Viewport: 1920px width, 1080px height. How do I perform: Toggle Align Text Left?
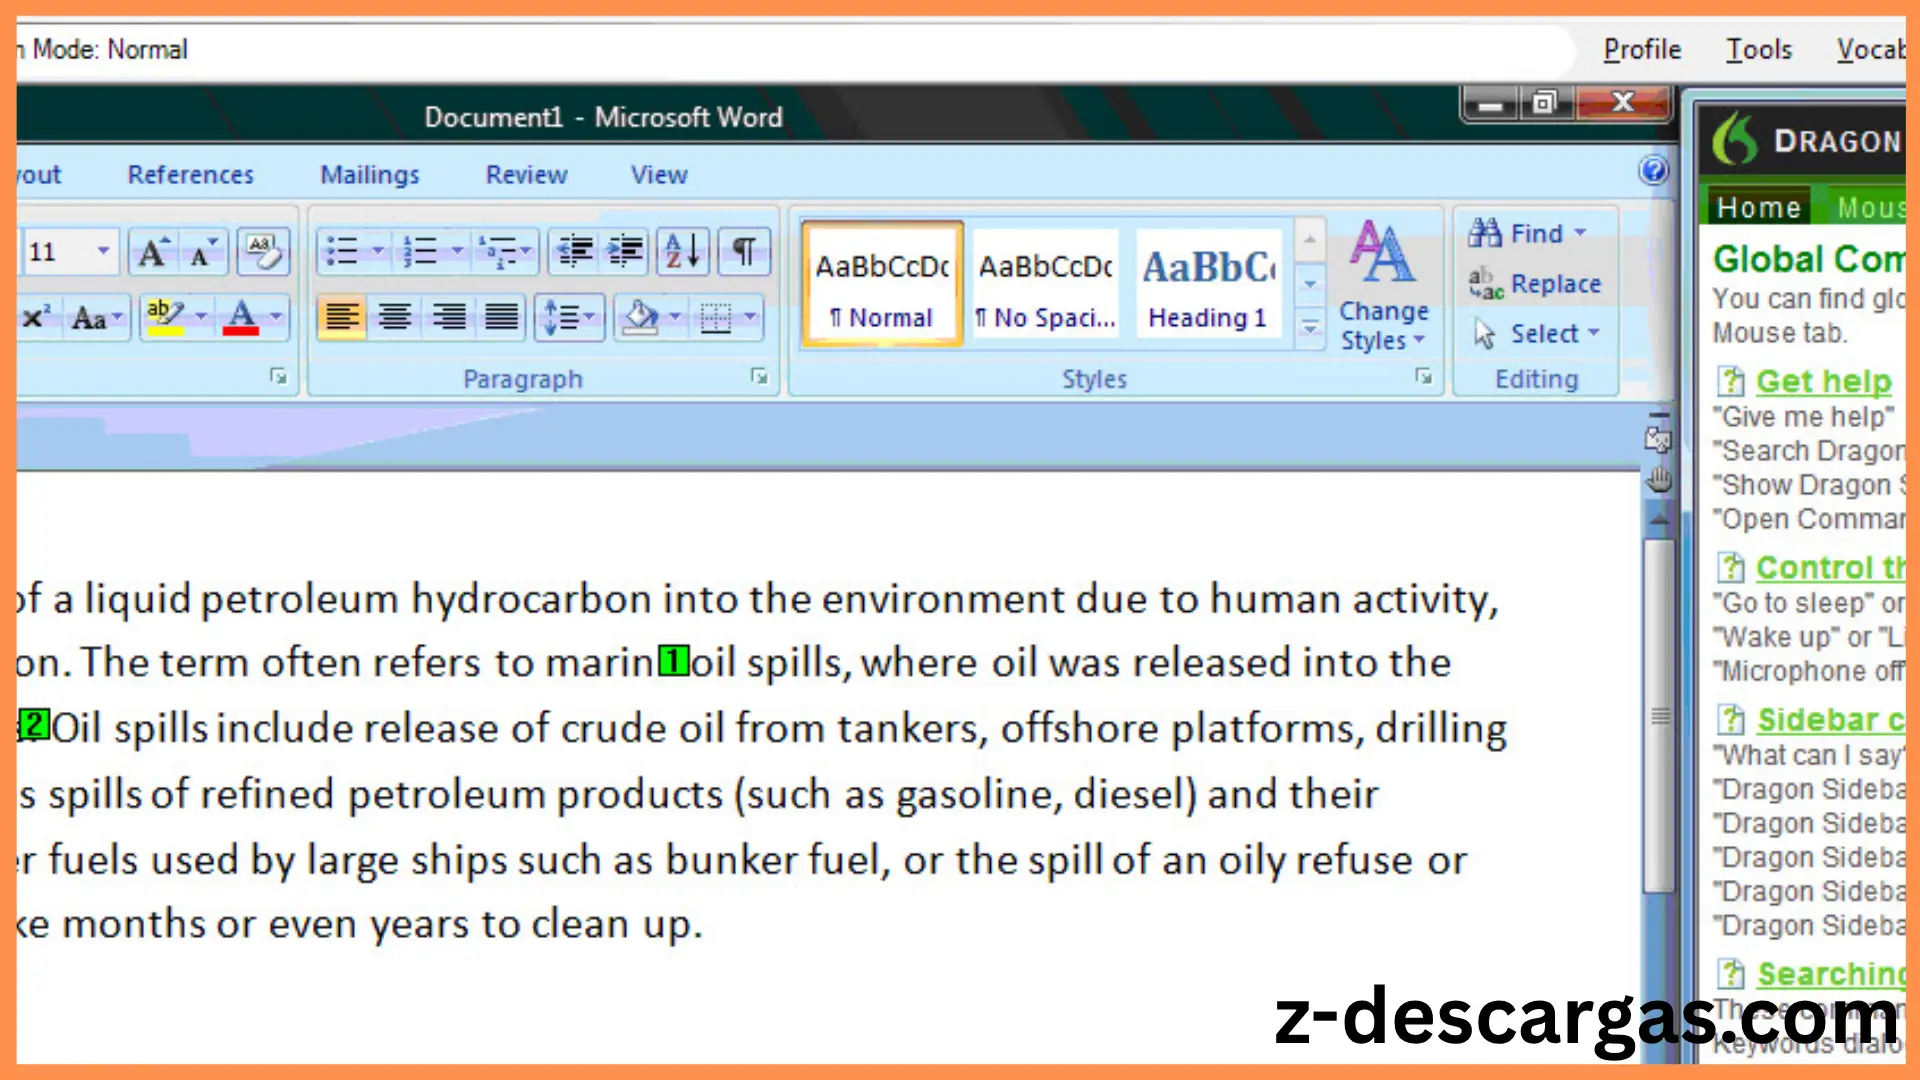pyautogui.click(x=342, y=318)
